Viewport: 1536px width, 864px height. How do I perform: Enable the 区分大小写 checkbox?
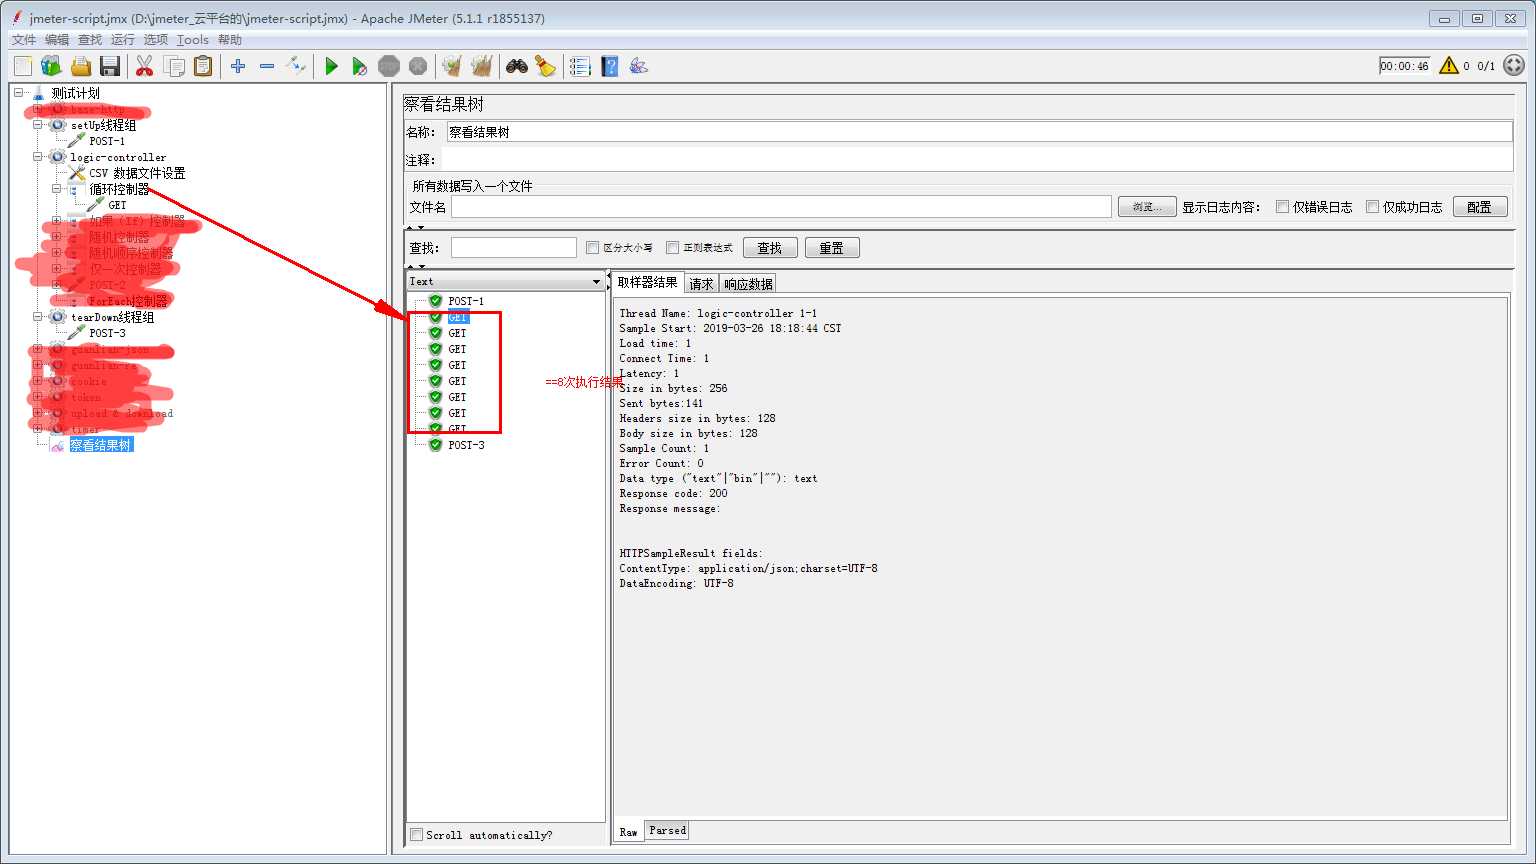click(x=592, y=248)
